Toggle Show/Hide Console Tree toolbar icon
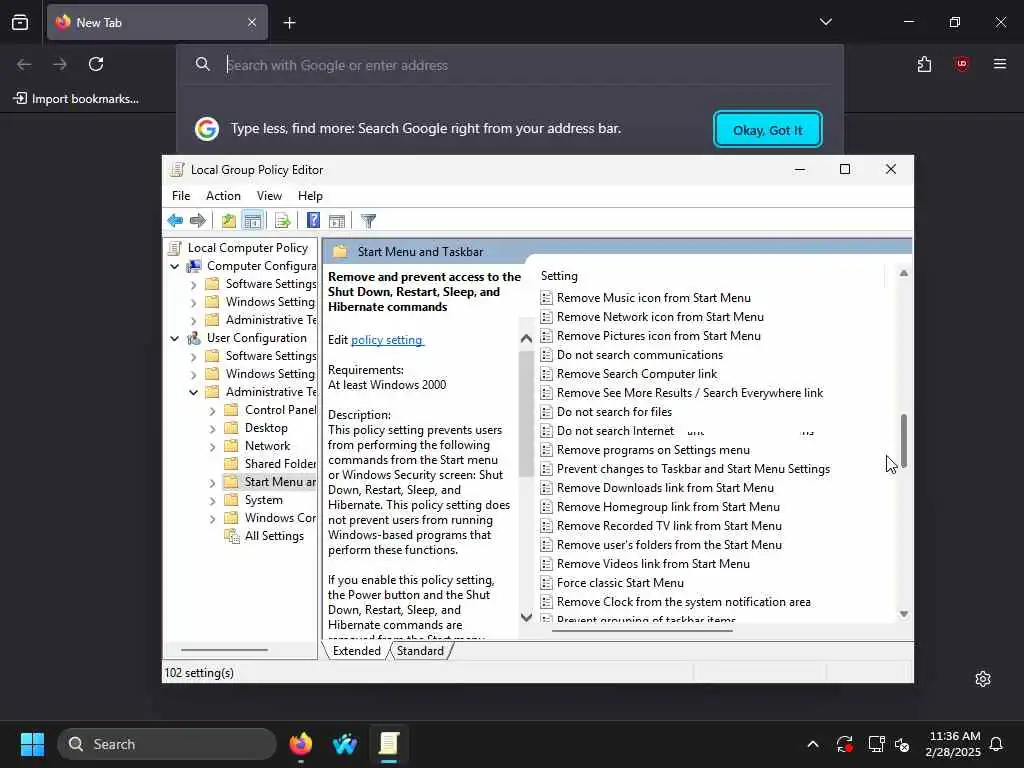 [252, 221]
